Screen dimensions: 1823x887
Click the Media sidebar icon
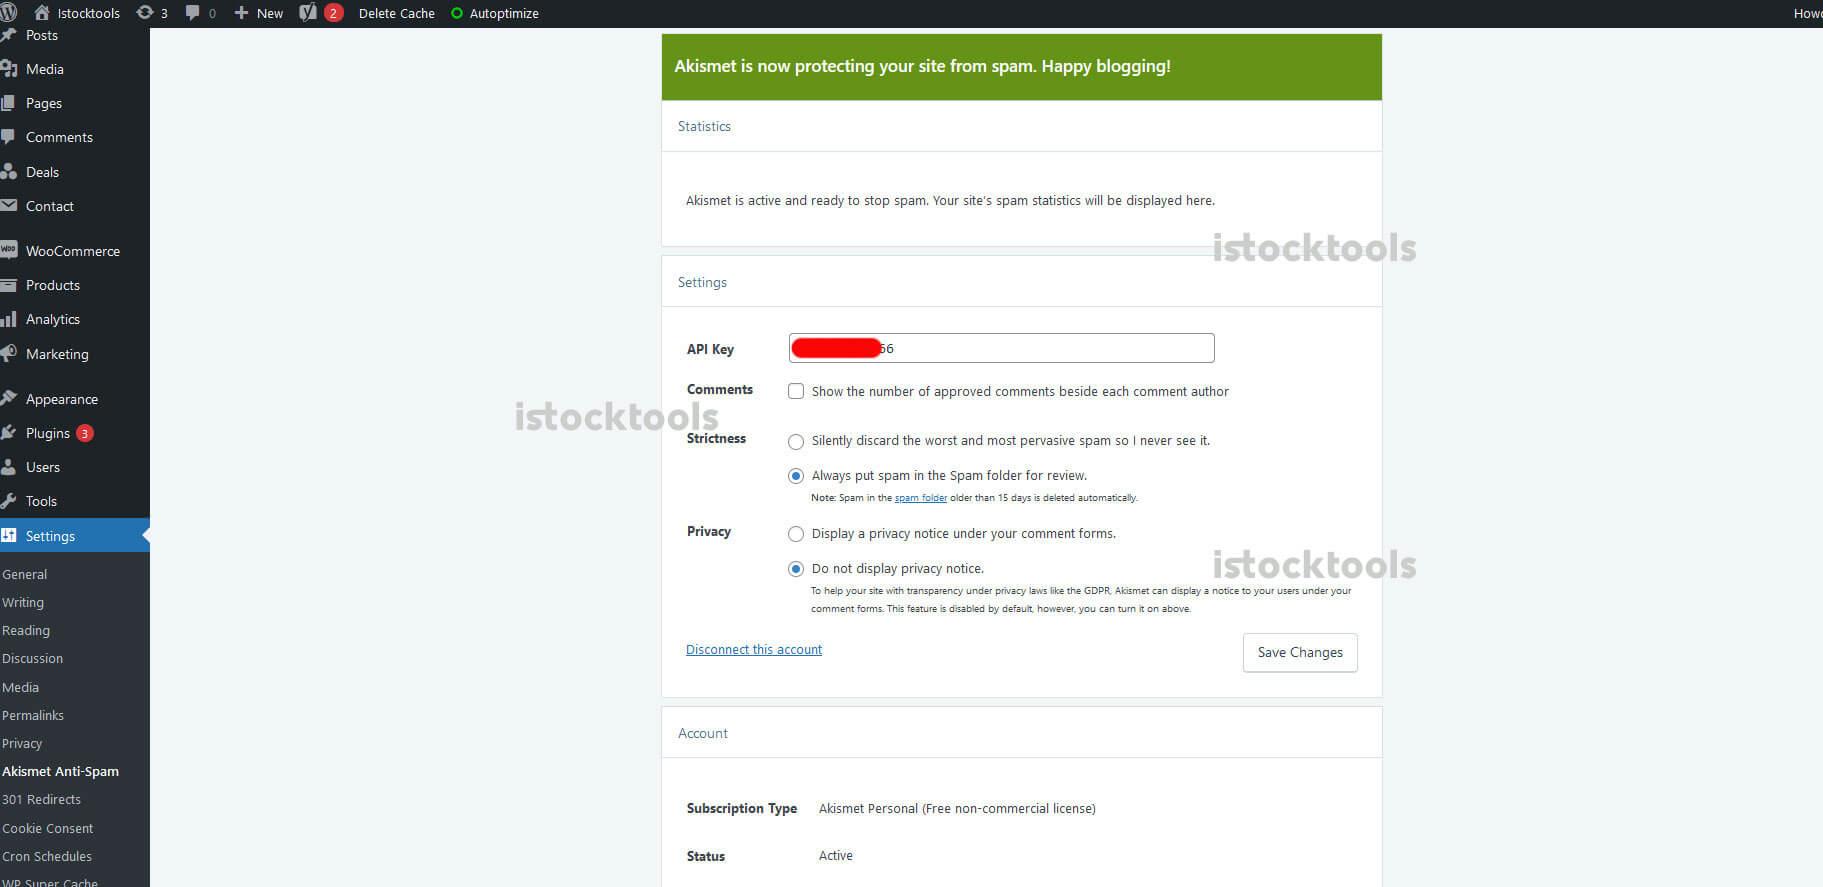(9, 69)
